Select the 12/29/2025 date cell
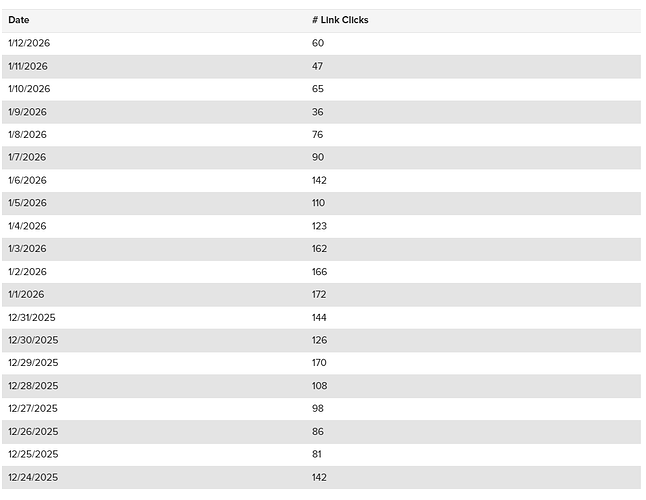646x500 pixels. point(33,362)
